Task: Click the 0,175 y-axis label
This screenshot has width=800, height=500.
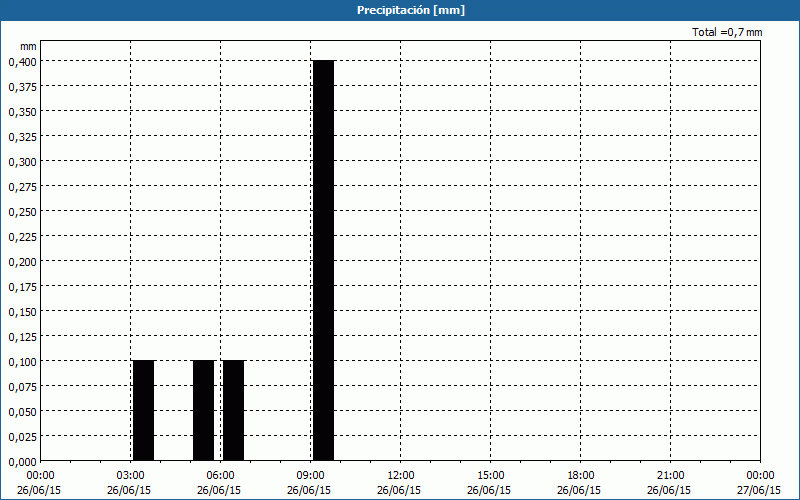Action: 22,287
